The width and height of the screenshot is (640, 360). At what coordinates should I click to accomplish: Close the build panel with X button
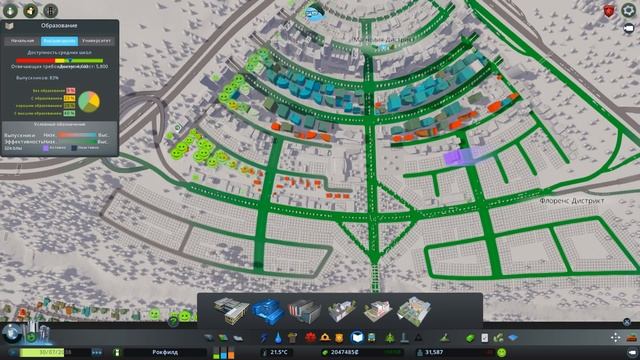(x=627, y=322)
